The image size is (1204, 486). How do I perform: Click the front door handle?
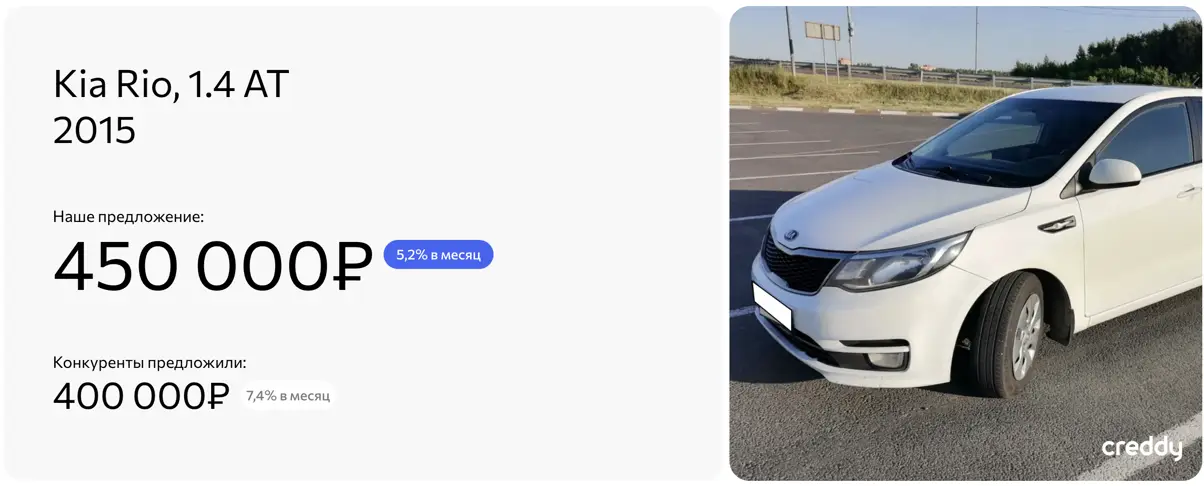pyautogui.click(x=1188, y=190)
